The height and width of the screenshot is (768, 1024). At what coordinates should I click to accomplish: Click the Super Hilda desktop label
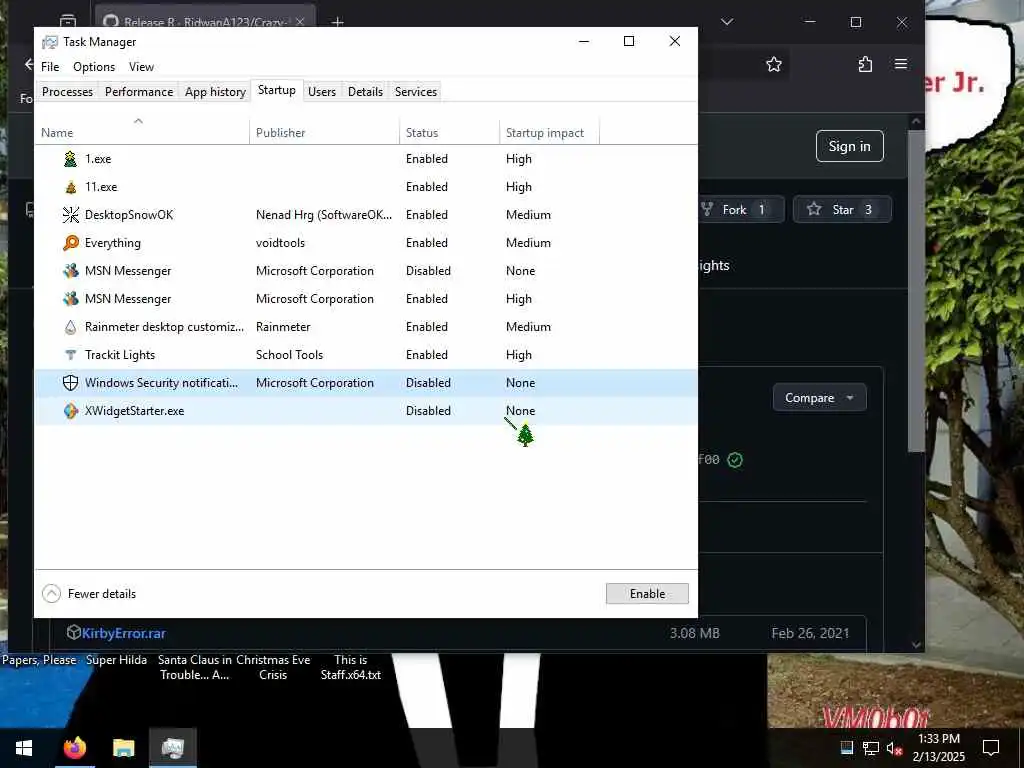click(x=116, y=660)
